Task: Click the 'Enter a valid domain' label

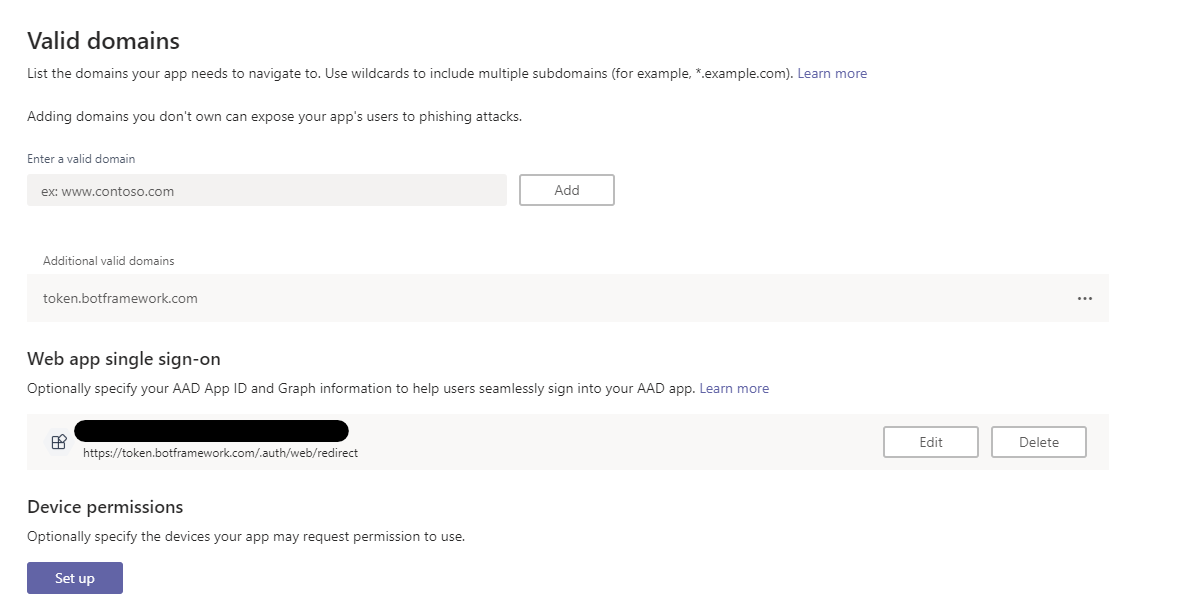Action: (81, 158)
